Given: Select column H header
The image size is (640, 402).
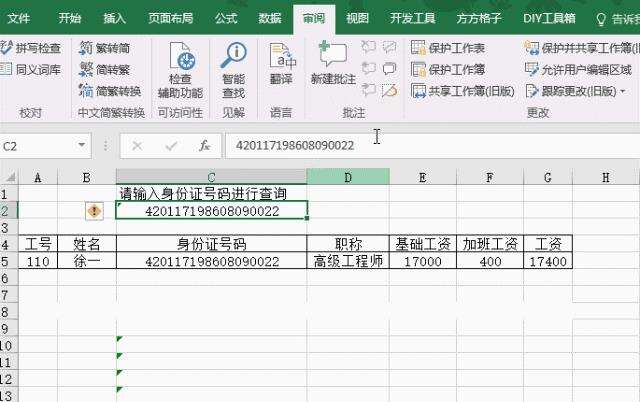Looking at the screenshot, I should point(606,178).
